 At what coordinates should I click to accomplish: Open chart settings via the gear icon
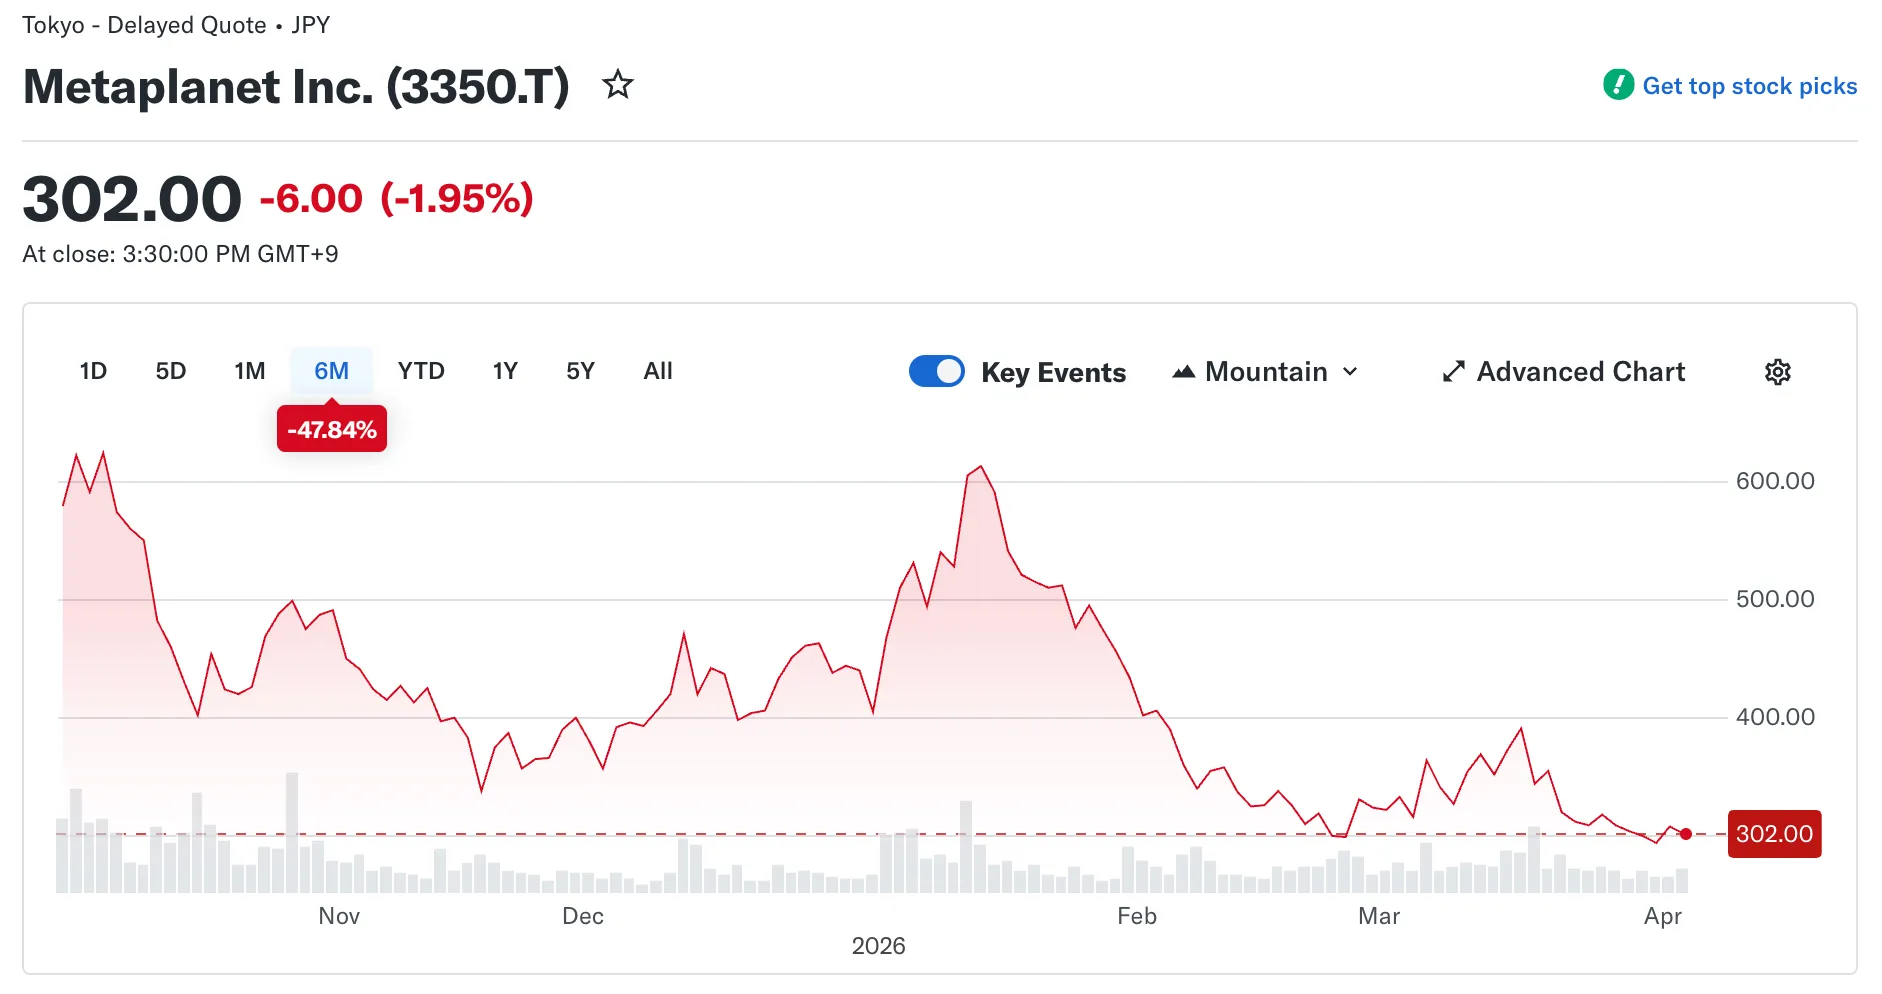1777,371
